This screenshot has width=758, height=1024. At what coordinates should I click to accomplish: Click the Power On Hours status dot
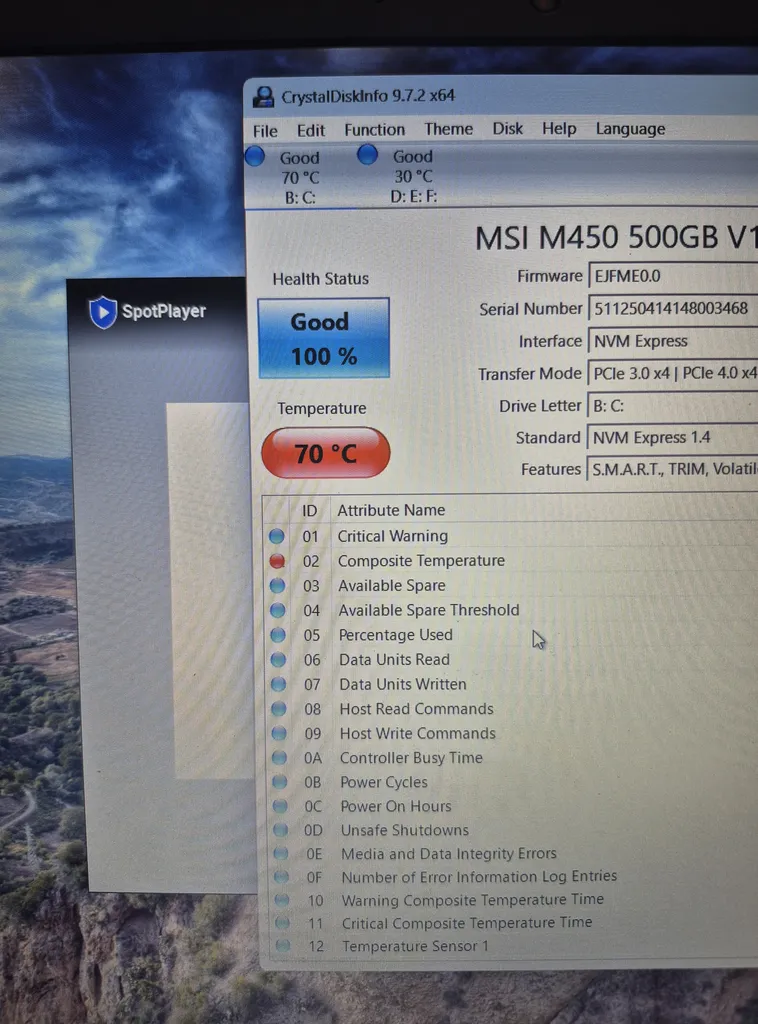click(x=281, y=806)
